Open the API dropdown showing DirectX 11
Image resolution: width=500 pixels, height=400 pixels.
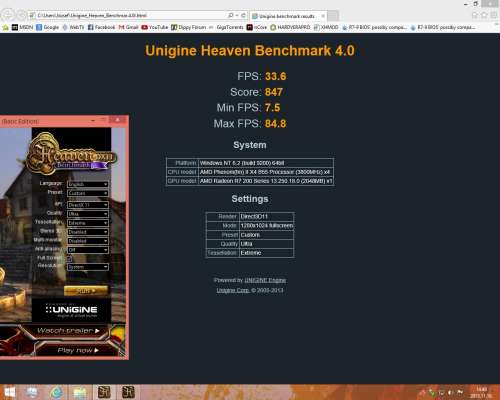coord(88,205)
